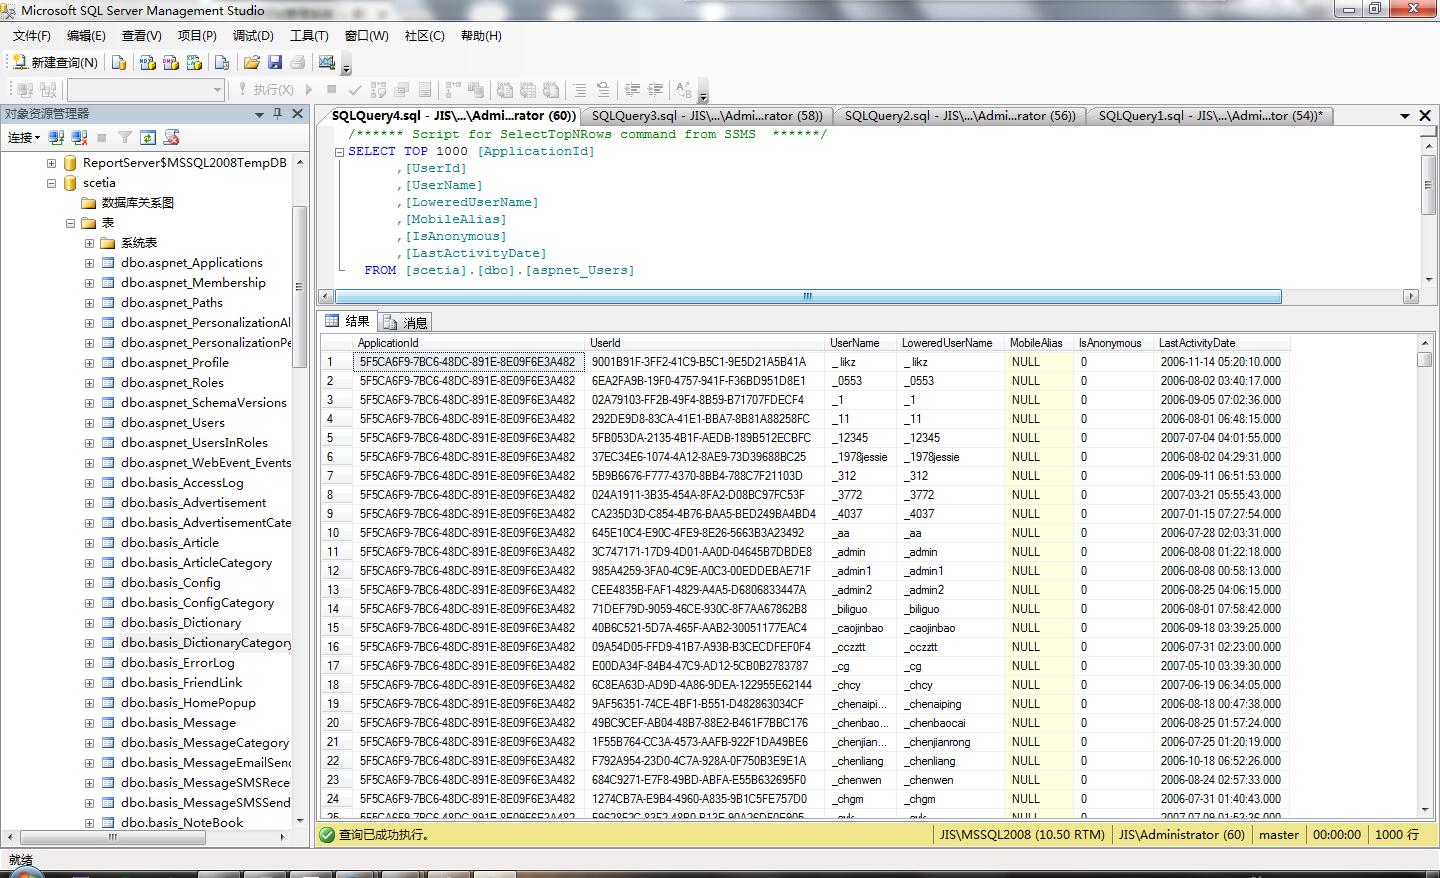Open Analysis Services XMLA query icon
1440x878 pixels.
tap(195, 62)
